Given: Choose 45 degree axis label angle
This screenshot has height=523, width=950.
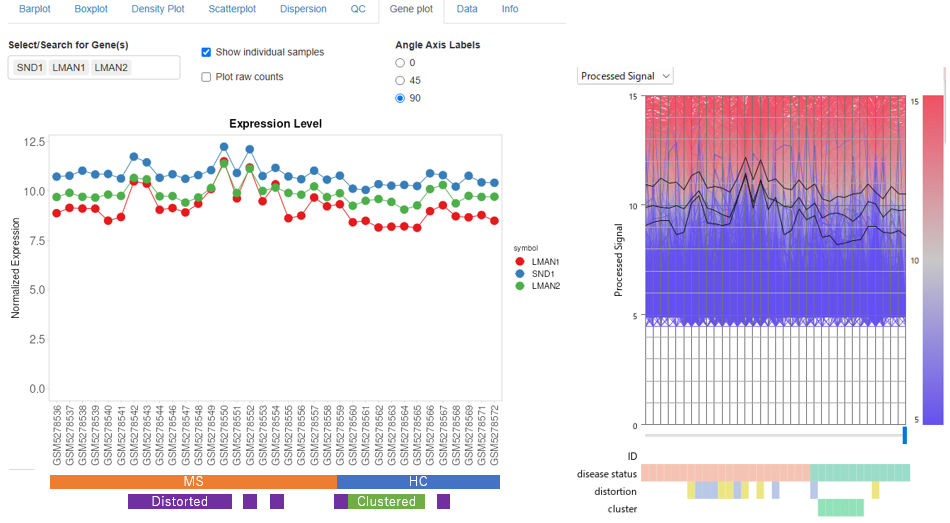Looking at the screenshot, I should [x=400, y=80].
